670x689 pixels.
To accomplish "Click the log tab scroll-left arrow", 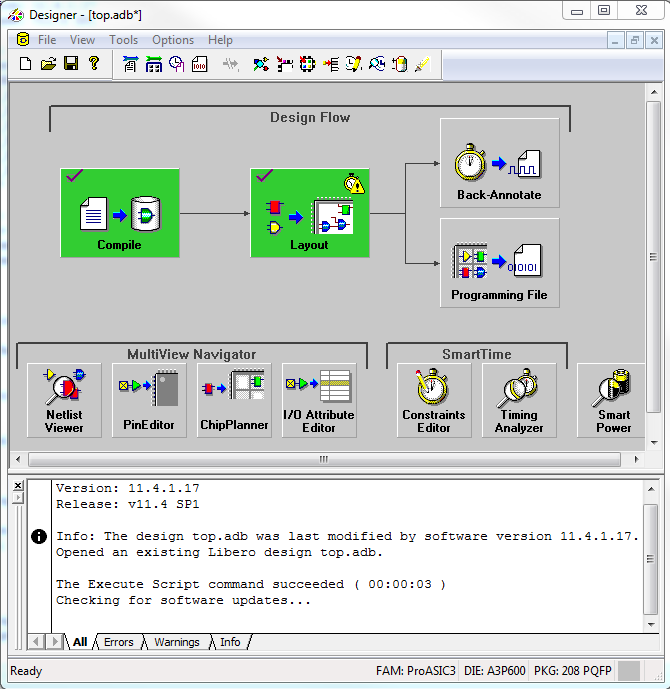I will click(36, 642).
